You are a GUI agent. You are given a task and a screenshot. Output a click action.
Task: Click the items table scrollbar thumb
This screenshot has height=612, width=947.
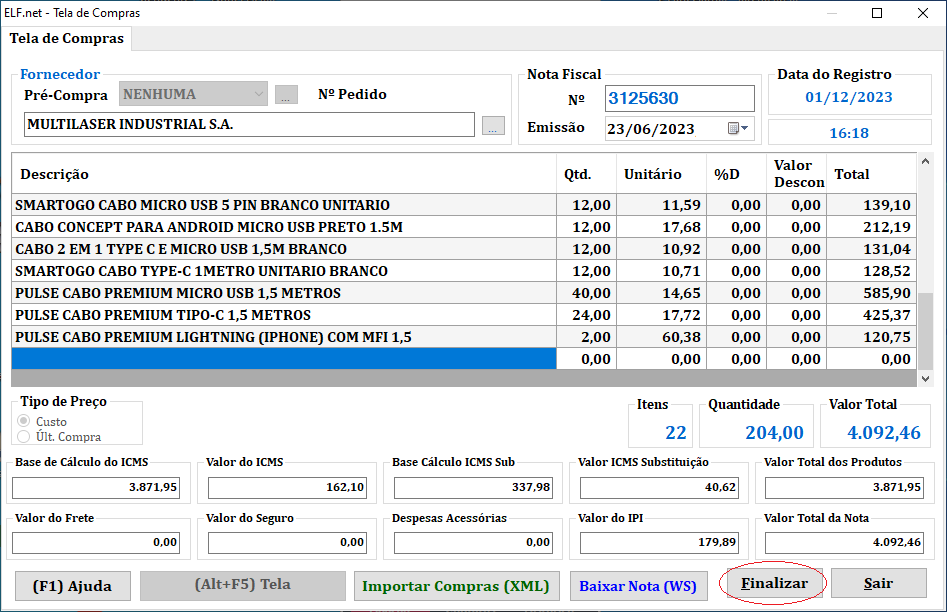pos(925,330)
